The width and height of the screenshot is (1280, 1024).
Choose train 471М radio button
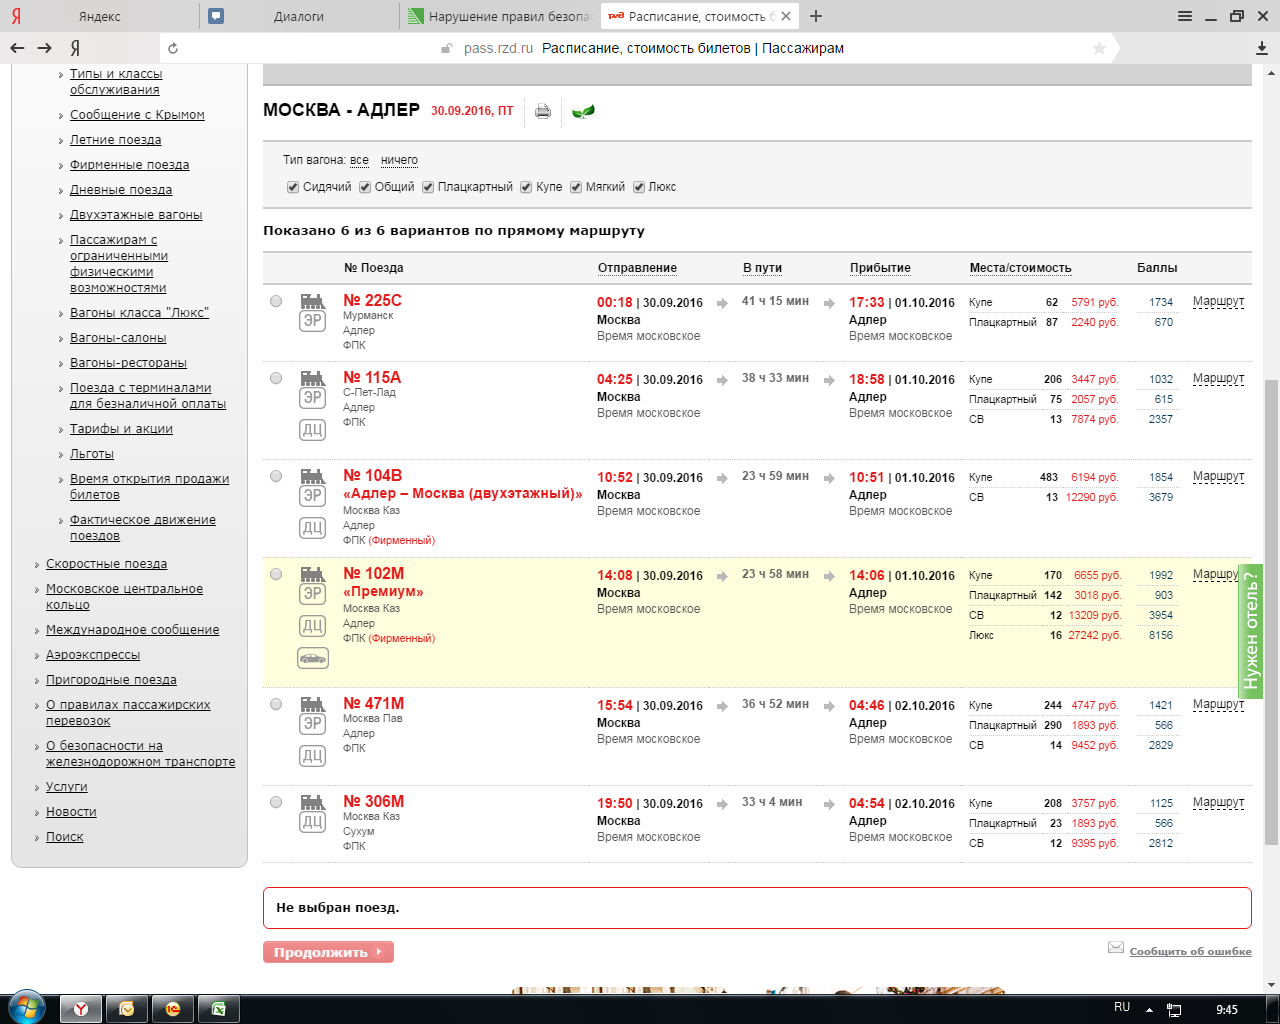(x=276, y=704)
